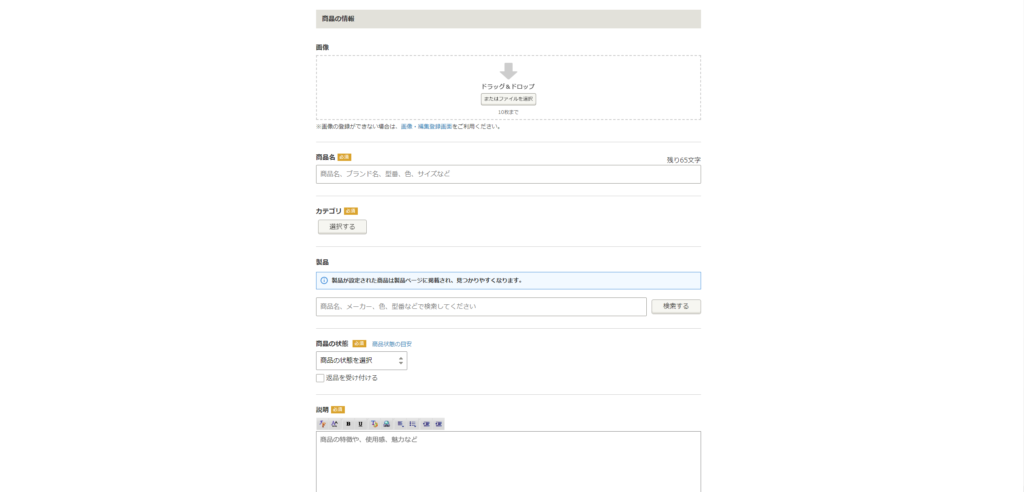Click the last indent icon in editor toolbar
Image resolution: width=1024 pixels, height=492 pixels.
(x=438, y=424)
